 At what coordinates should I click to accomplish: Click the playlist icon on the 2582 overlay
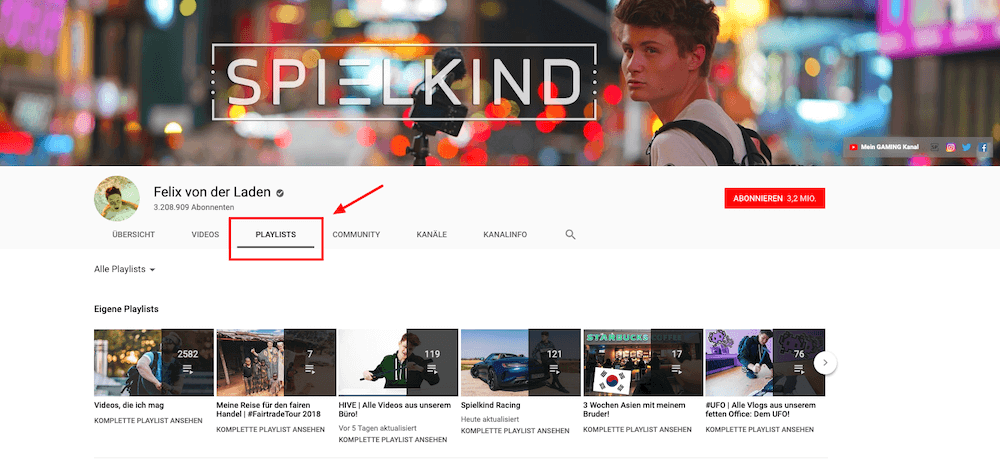pyautogui.click(x=188, y=369)
